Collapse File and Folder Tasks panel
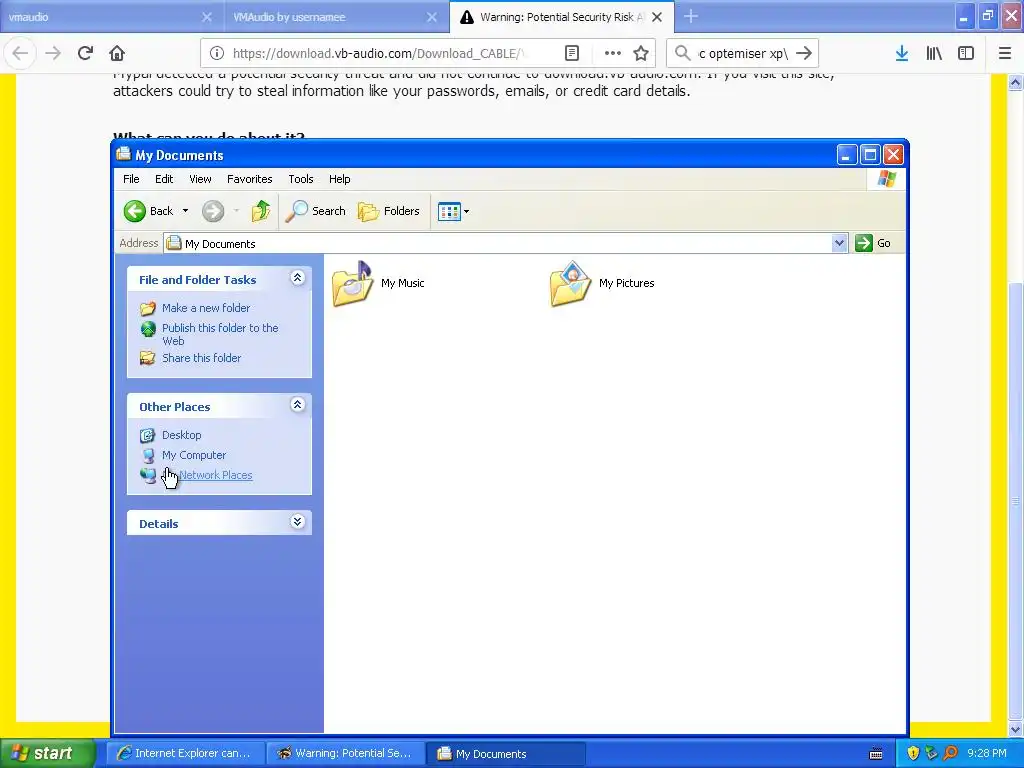 (x=297, y=278)
